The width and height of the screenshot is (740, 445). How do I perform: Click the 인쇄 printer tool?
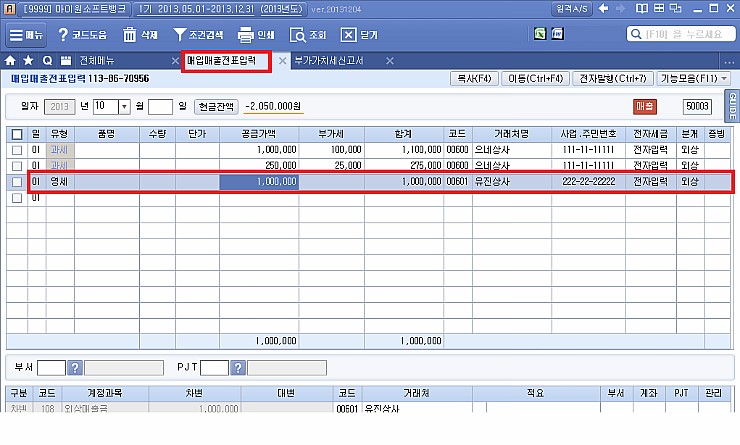pyautogui.click(x=256, y=35)
